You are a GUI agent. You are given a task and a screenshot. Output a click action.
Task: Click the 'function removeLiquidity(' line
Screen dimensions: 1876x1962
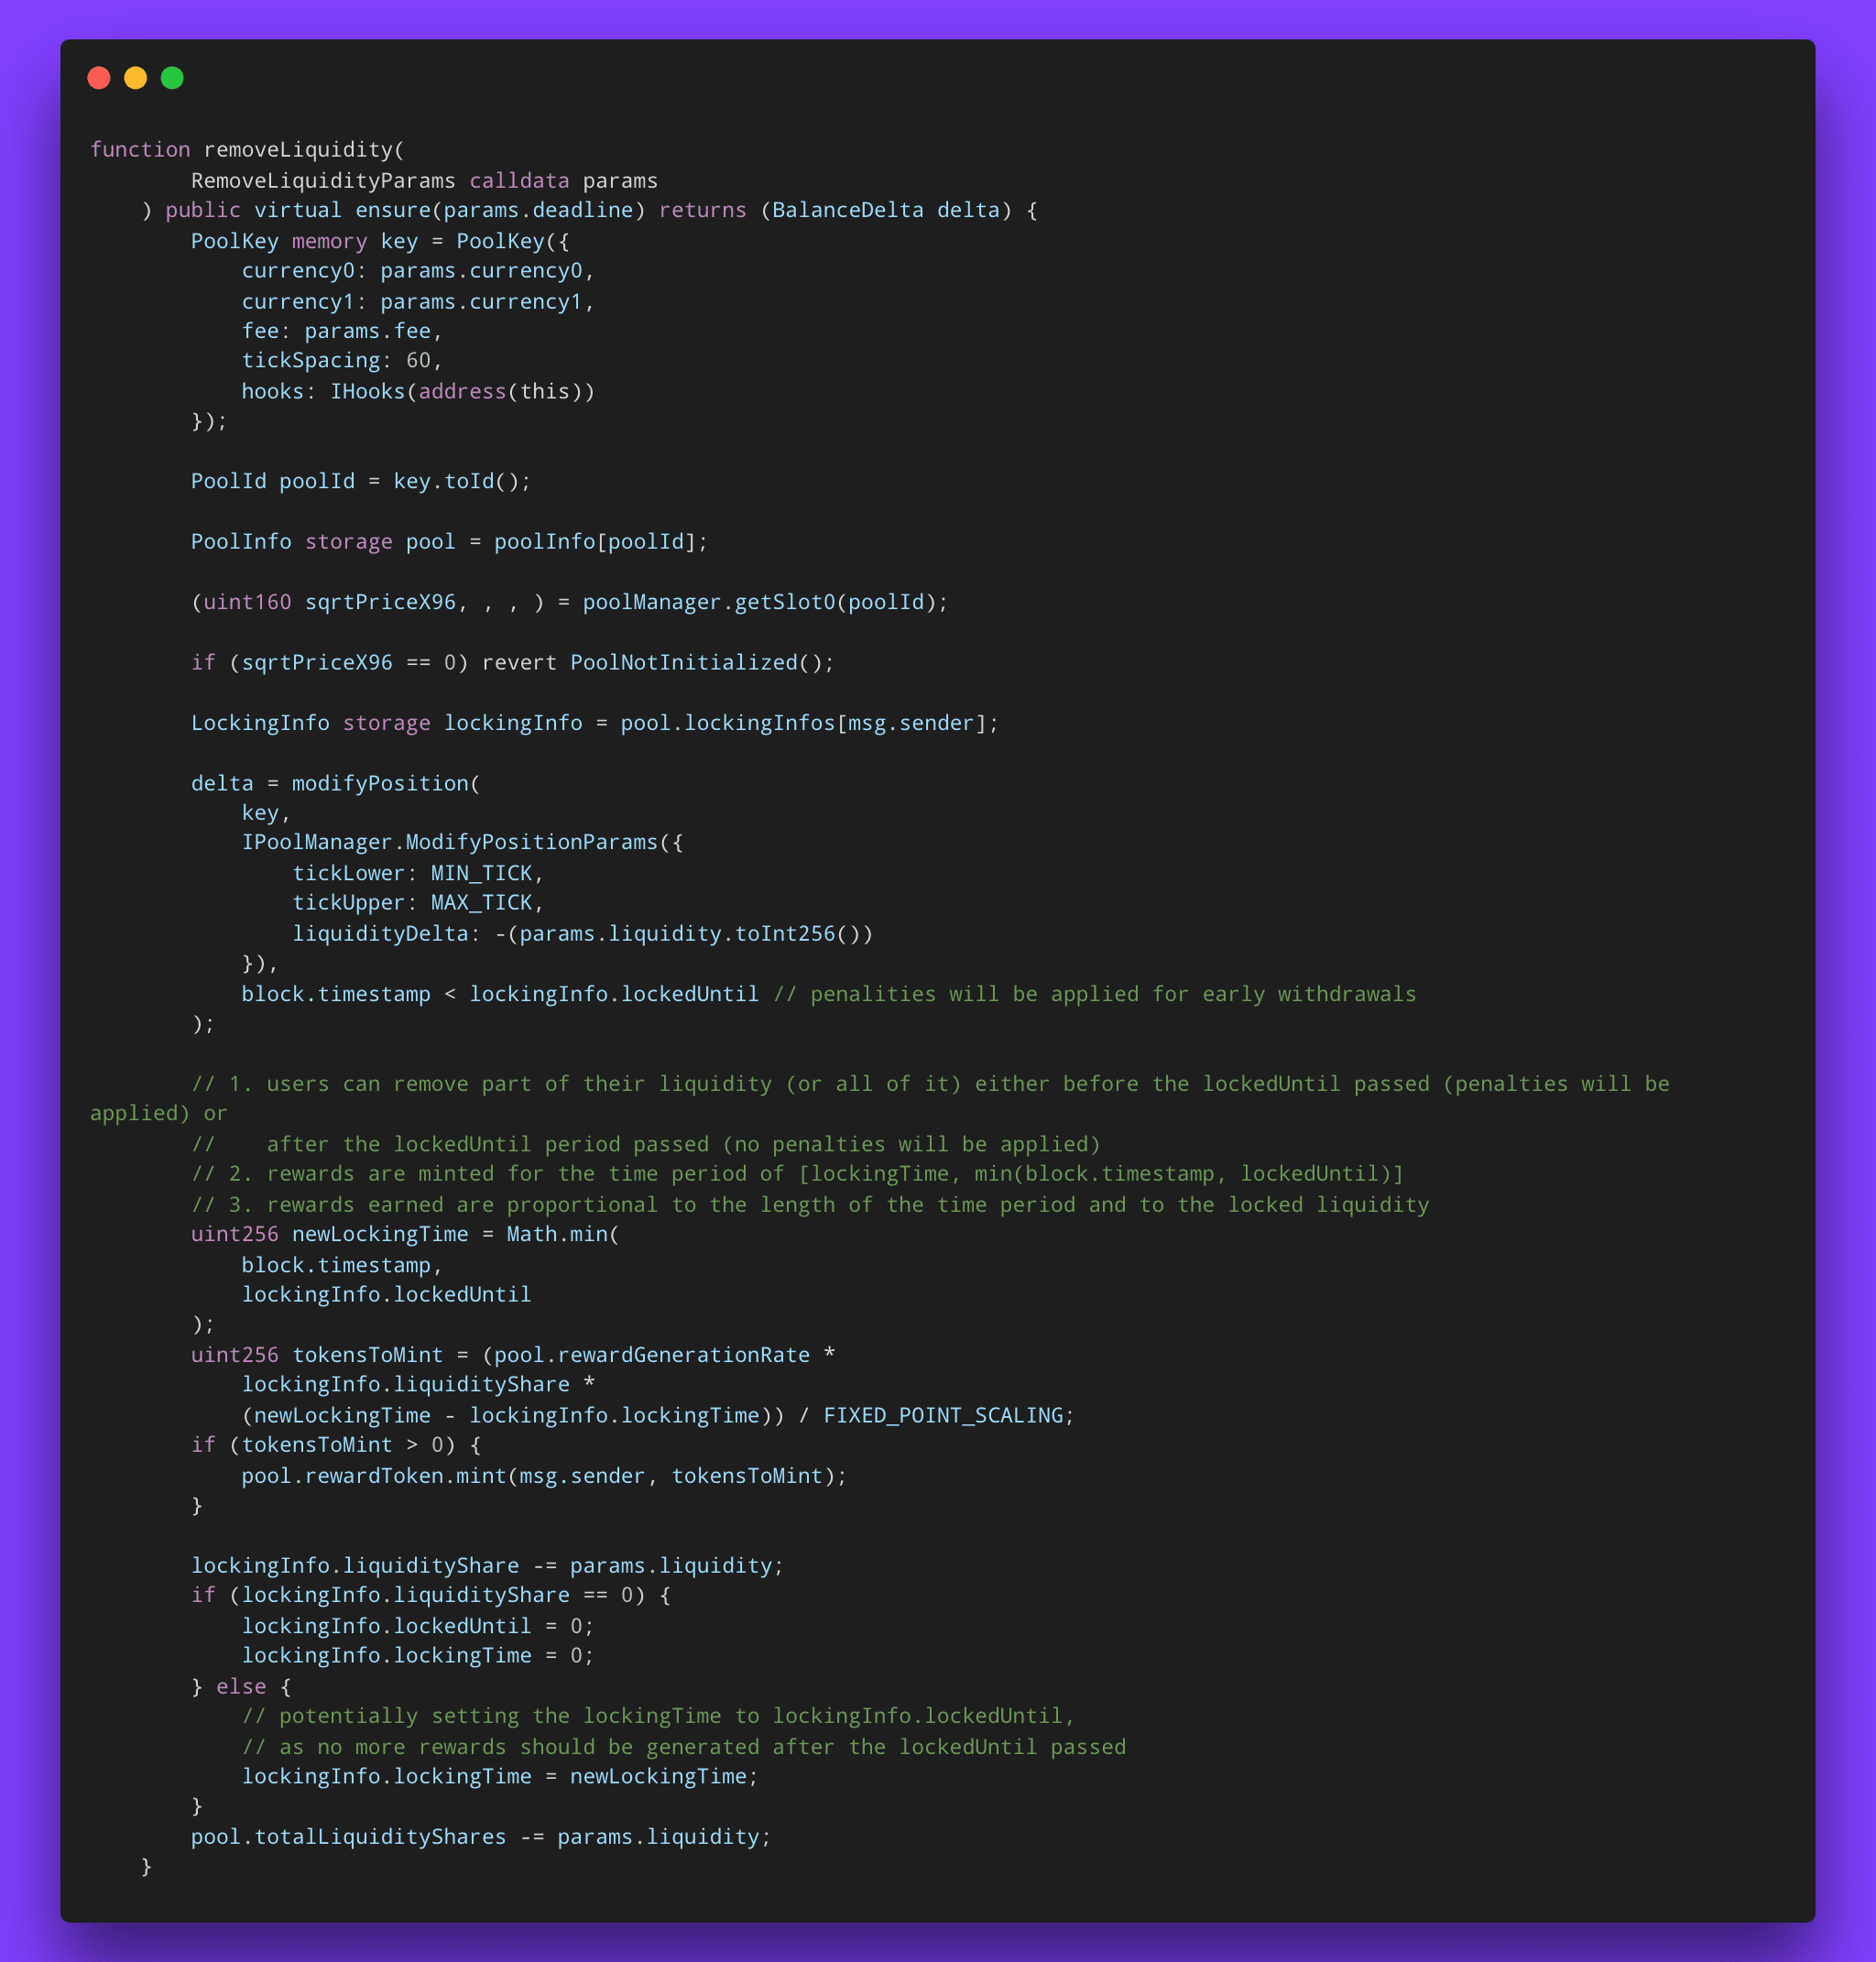tap(247, 150)
